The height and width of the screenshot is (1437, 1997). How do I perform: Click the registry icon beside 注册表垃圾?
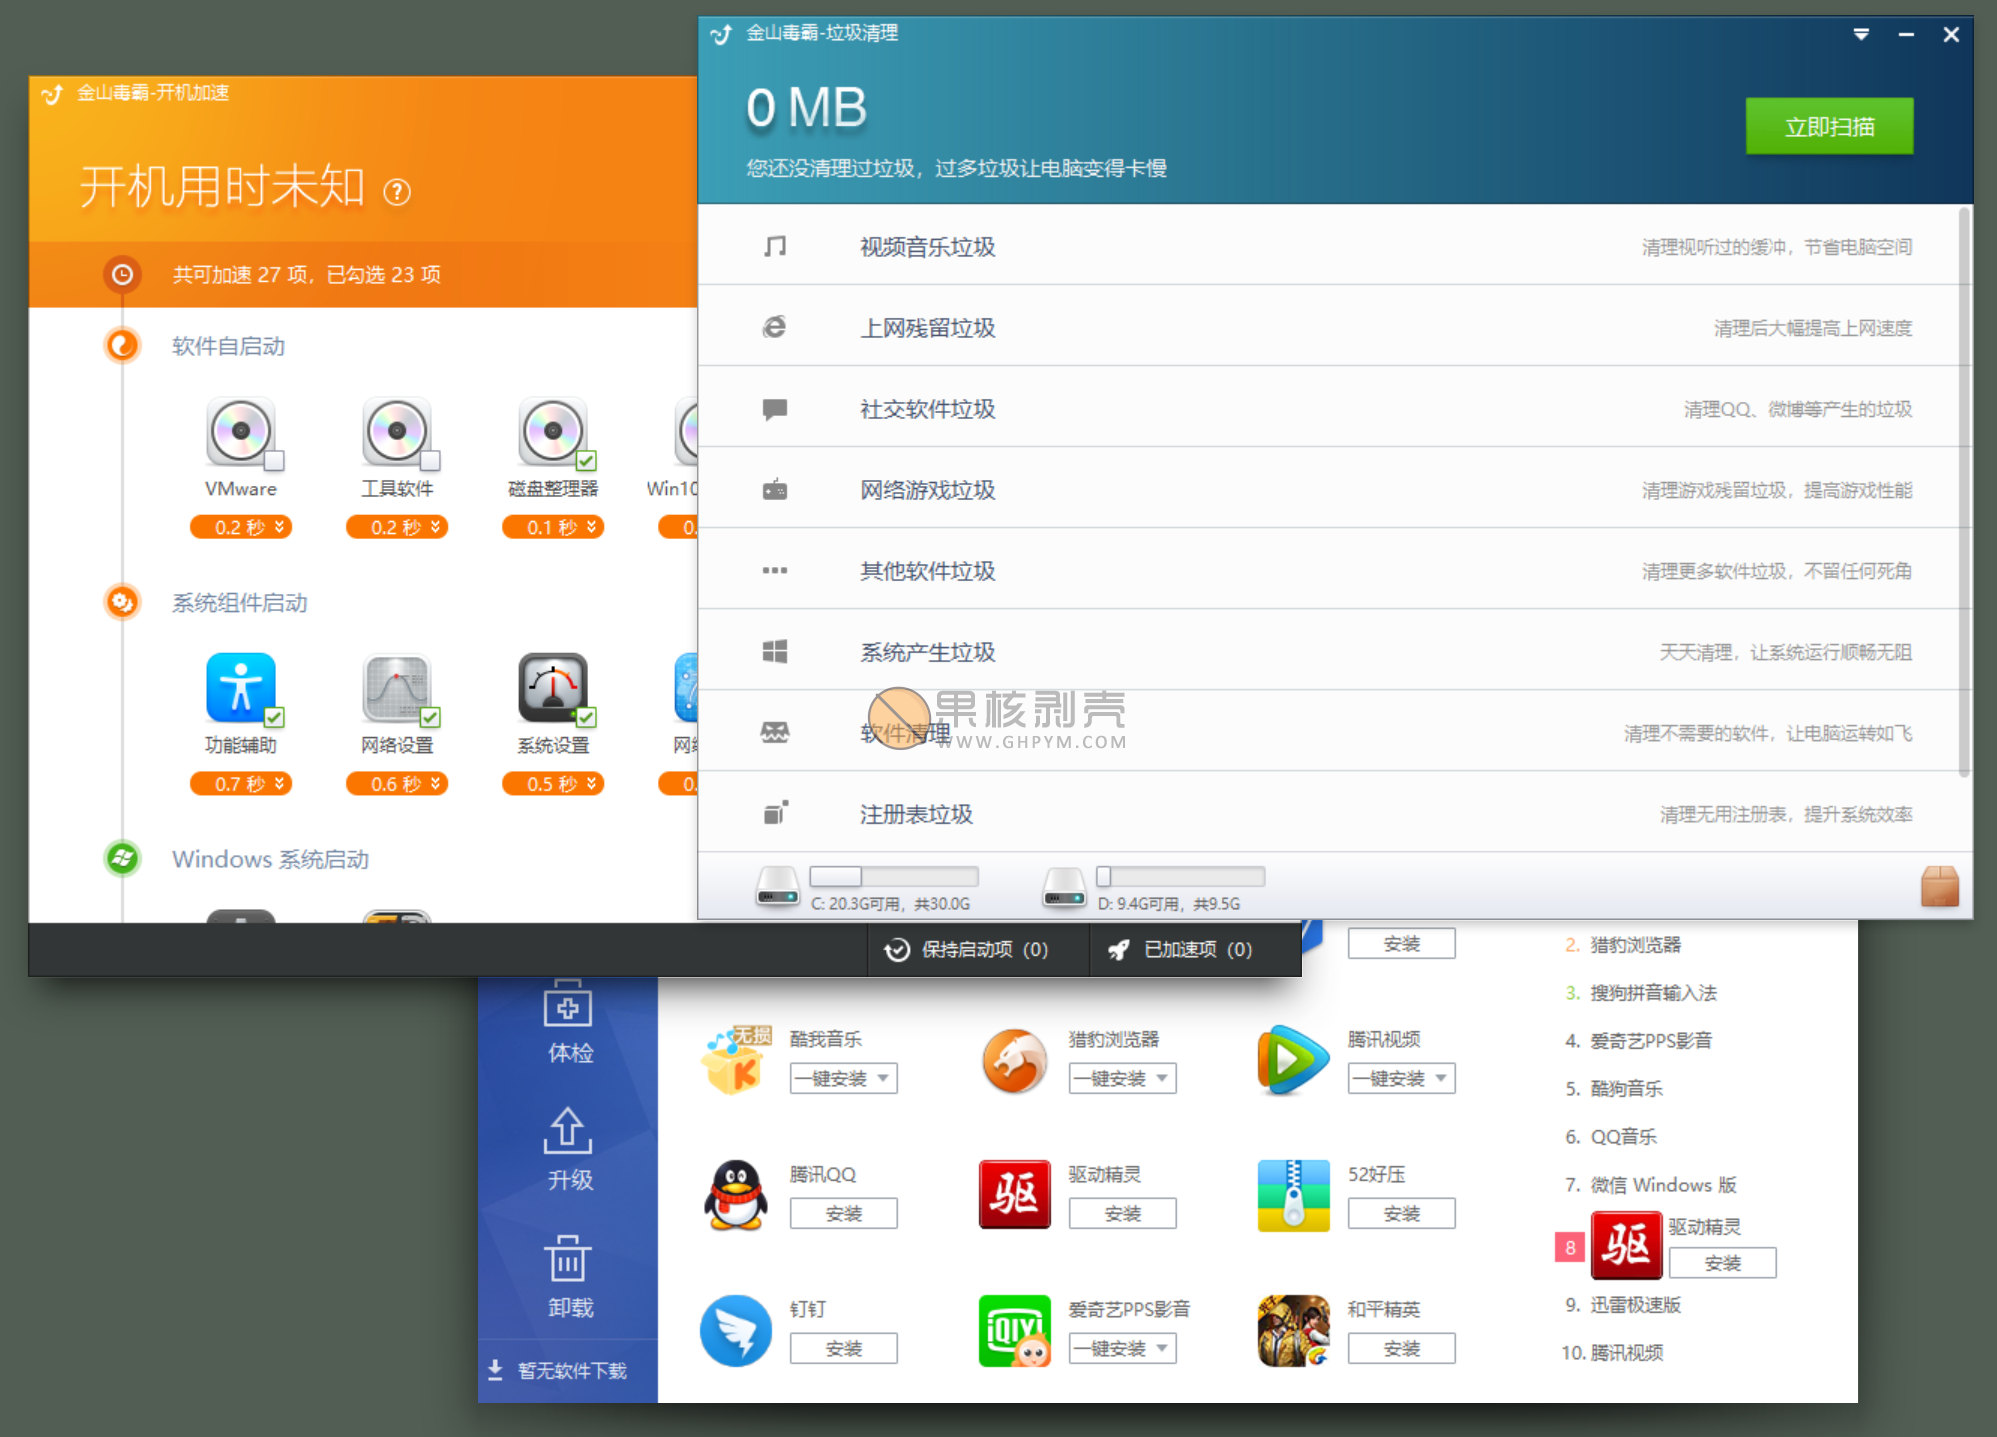pyautogui.click(x=776, y=813)
